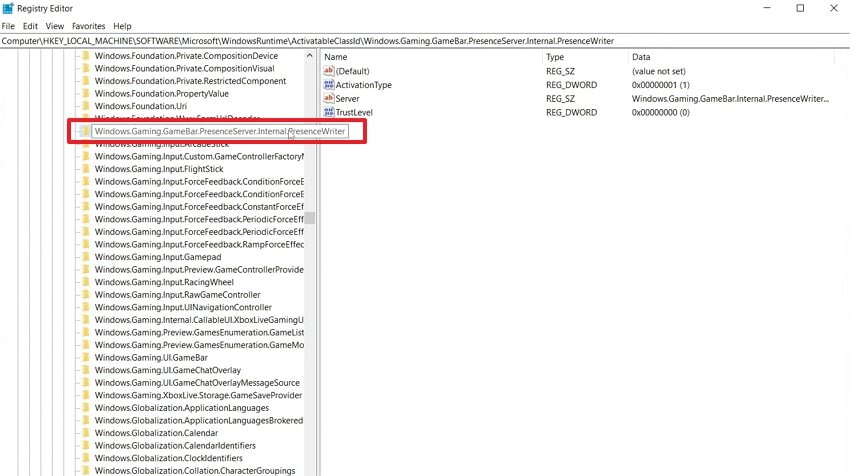850x476 pixels.
Task: Click the tree scrollbar up arrow
Action: click(310, 55)
